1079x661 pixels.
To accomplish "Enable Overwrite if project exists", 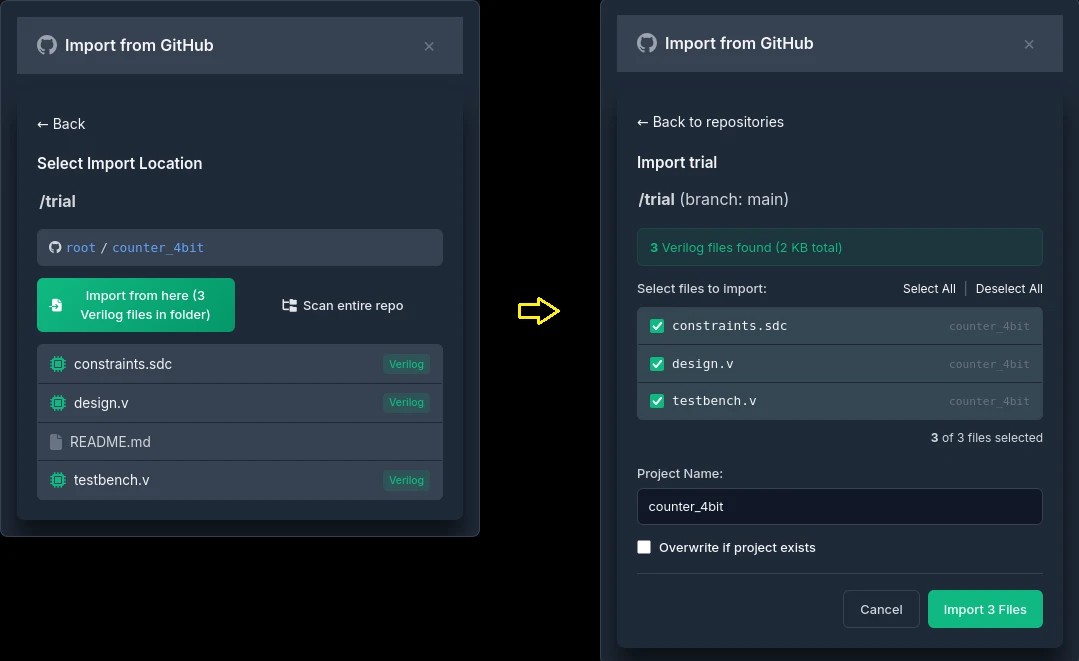I will click(644, 547).
